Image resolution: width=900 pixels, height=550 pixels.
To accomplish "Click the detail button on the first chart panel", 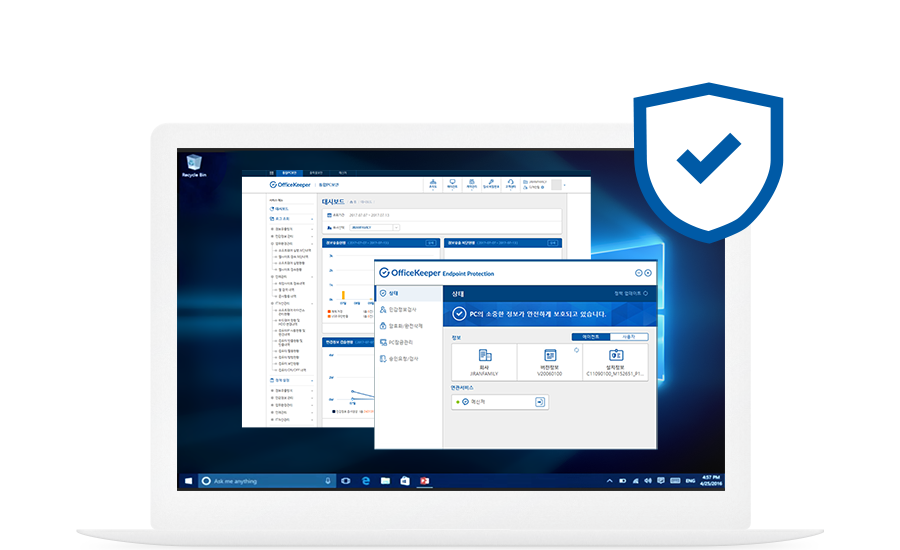I will (431, 242).
